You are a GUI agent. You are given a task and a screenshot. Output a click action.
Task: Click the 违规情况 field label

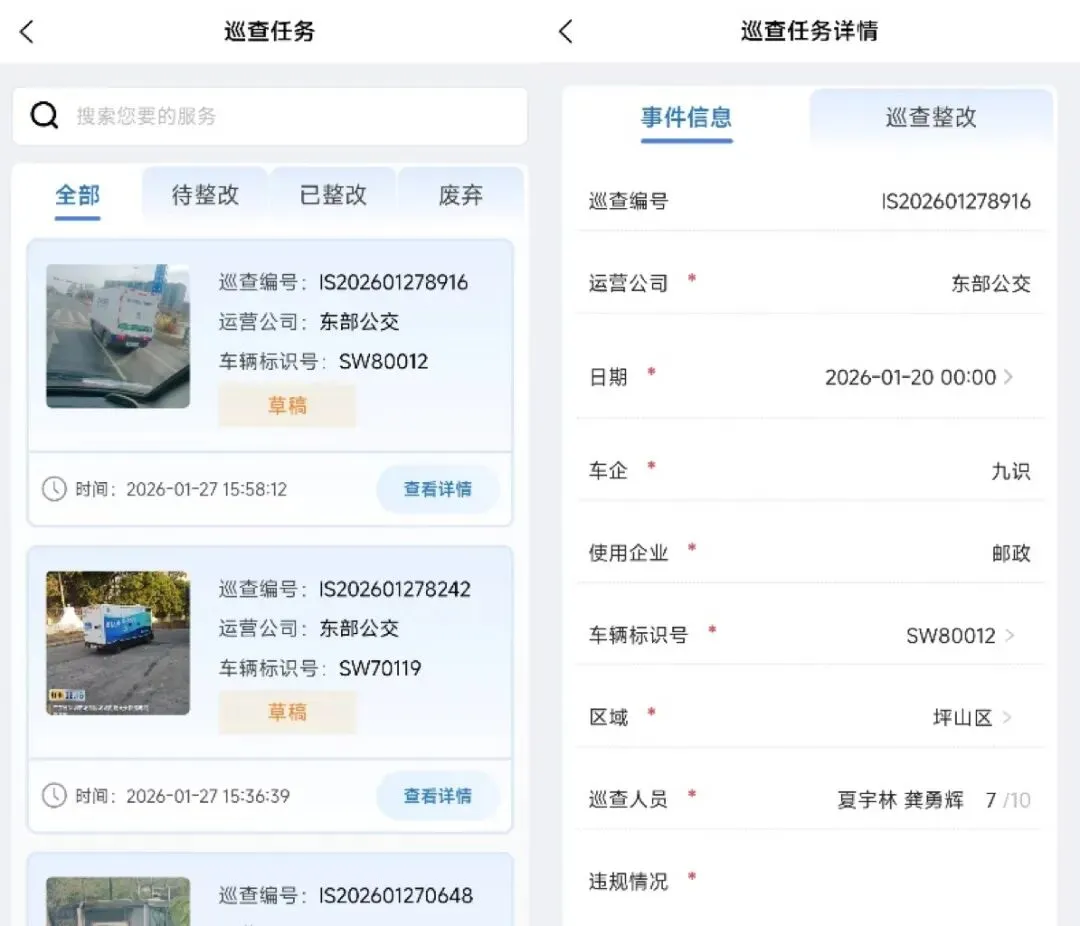tap(628, 881)
